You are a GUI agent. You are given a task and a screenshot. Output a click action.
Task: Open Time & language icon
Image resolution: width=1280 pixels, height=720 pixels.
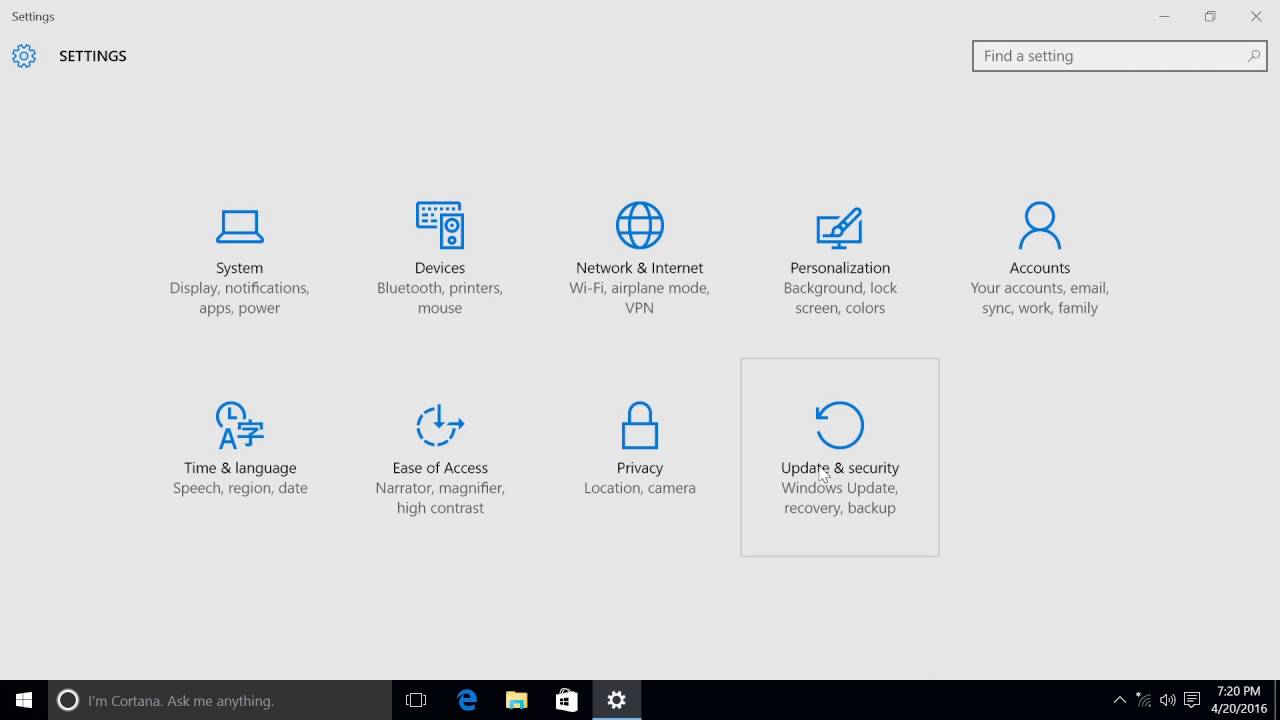click(x=240, y=425)
